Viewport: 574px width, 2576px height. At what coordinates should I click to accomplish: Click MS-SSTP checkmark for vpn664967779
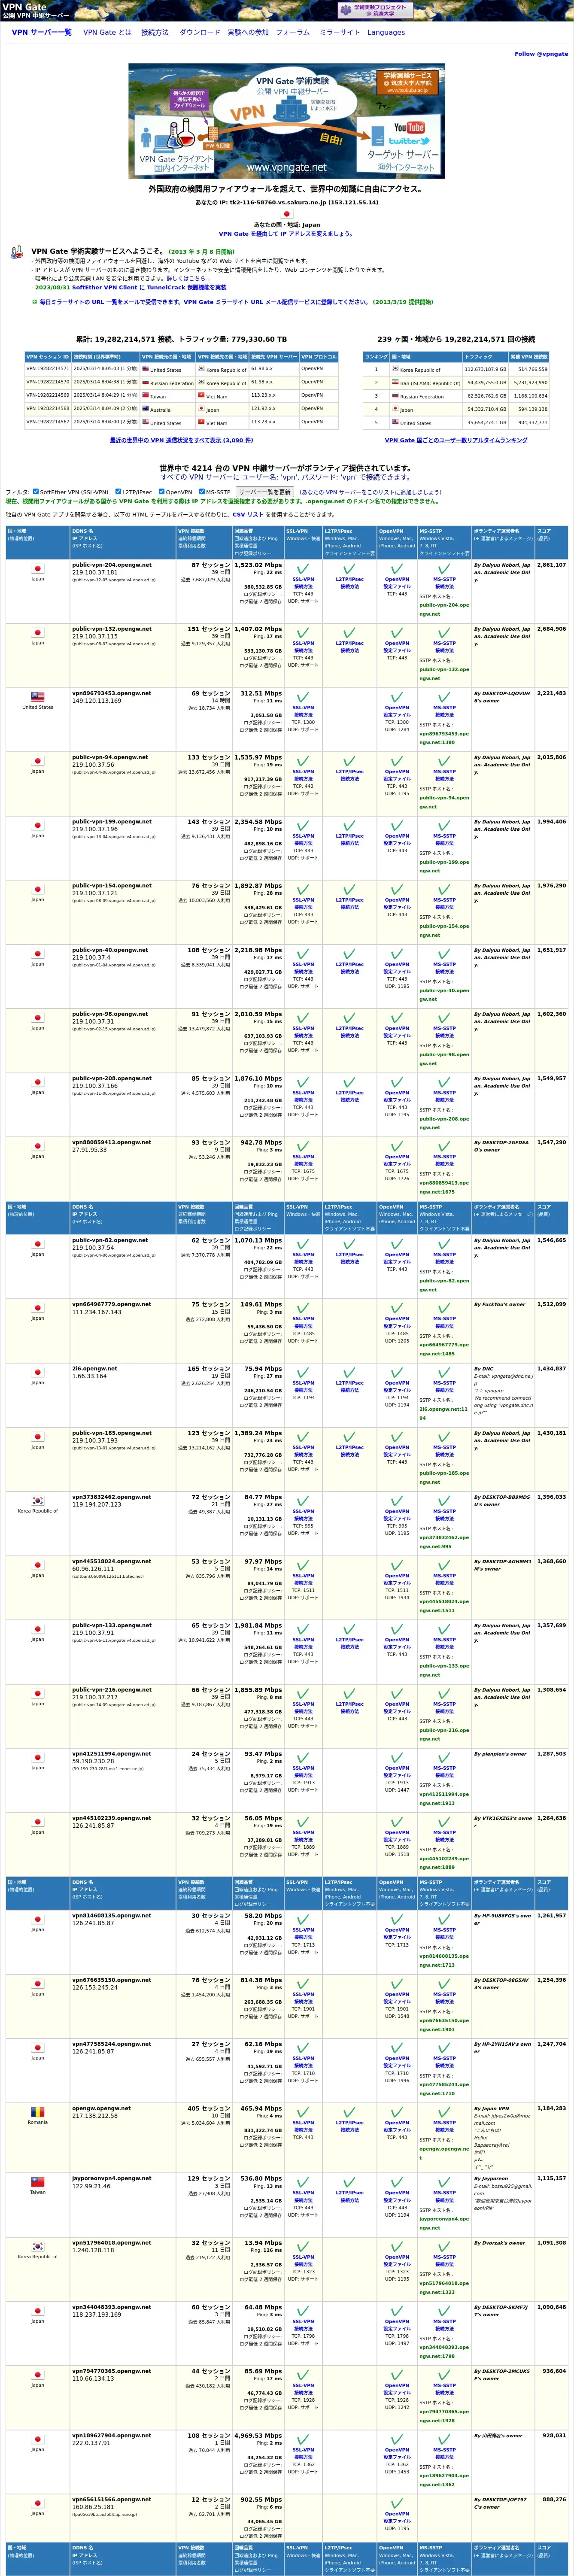click(444, 1308)
